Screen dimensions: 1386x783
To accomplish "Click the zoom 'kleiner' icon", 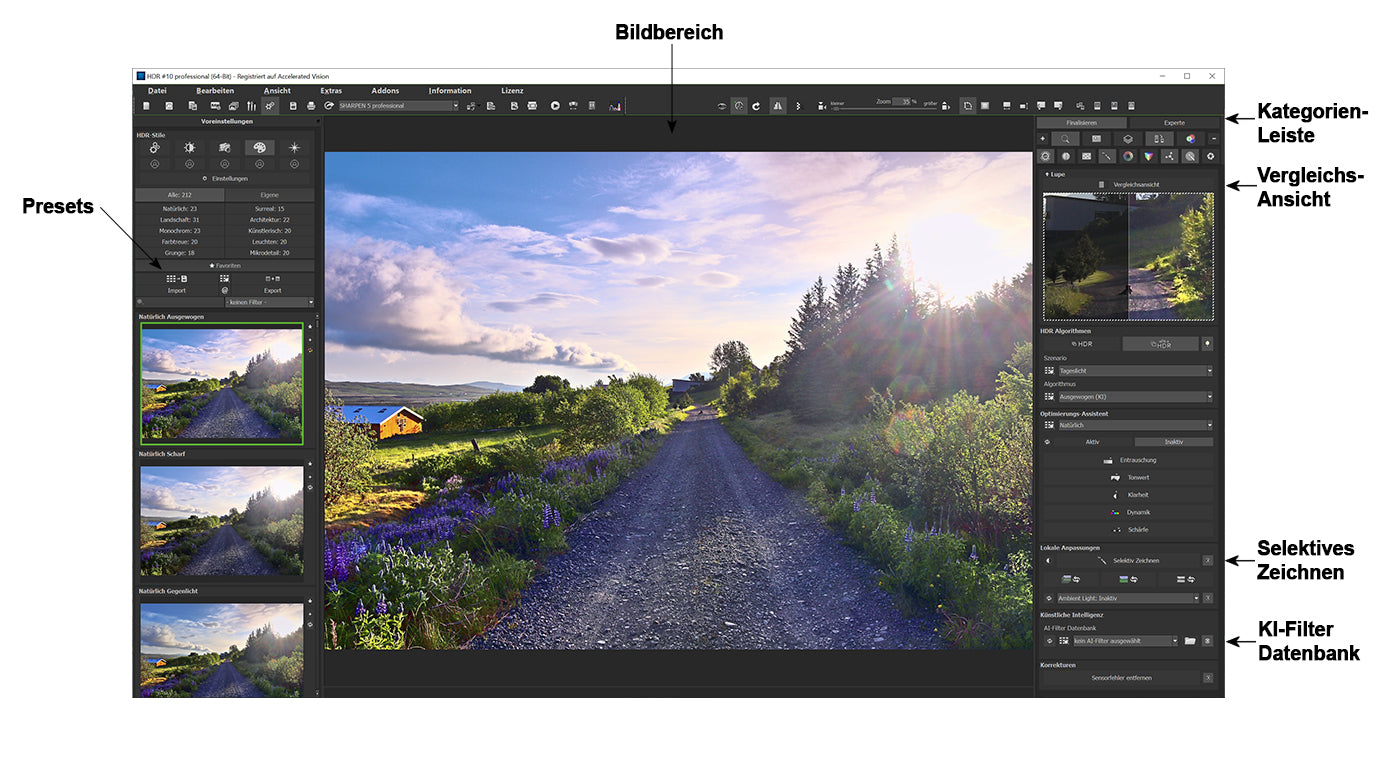I will 822,106.
